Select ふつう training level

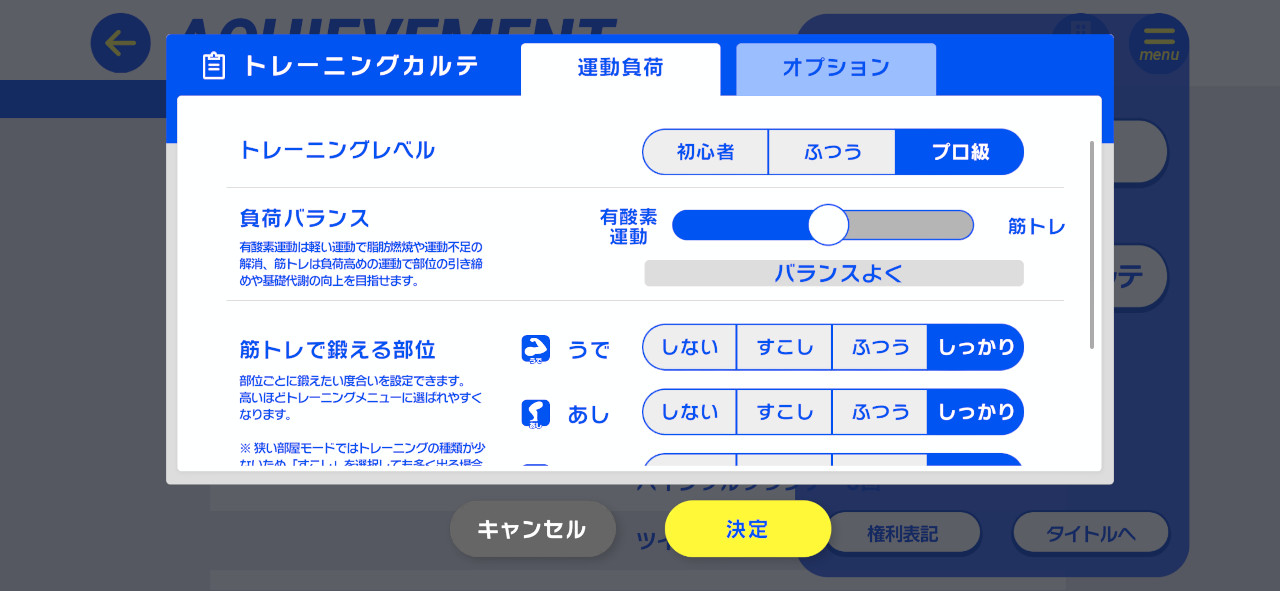832,152
